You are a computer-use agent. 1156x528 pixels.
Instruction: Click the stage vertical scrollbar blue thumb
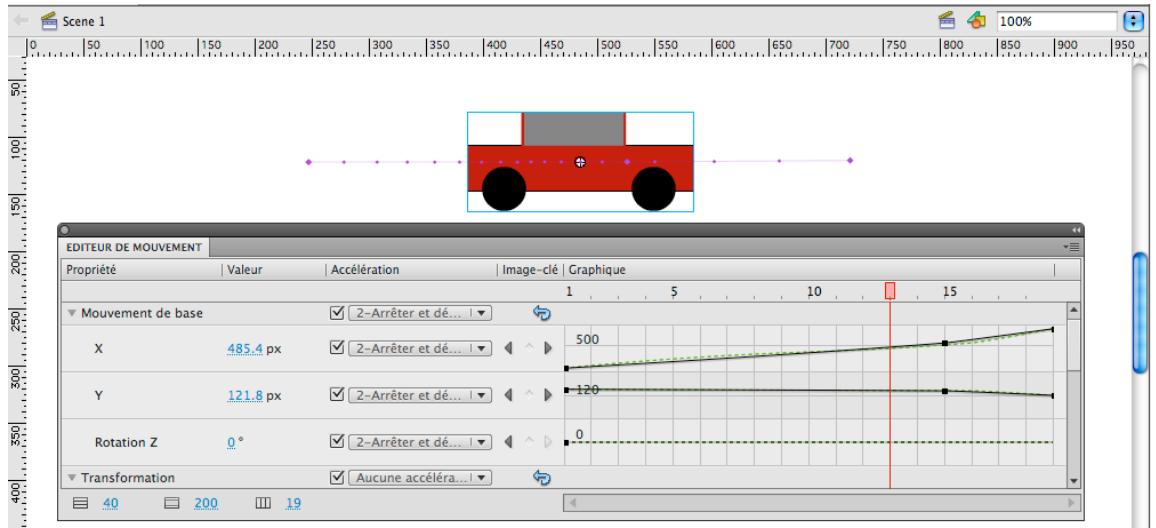pyautogui.click(x=1140, y=313)
